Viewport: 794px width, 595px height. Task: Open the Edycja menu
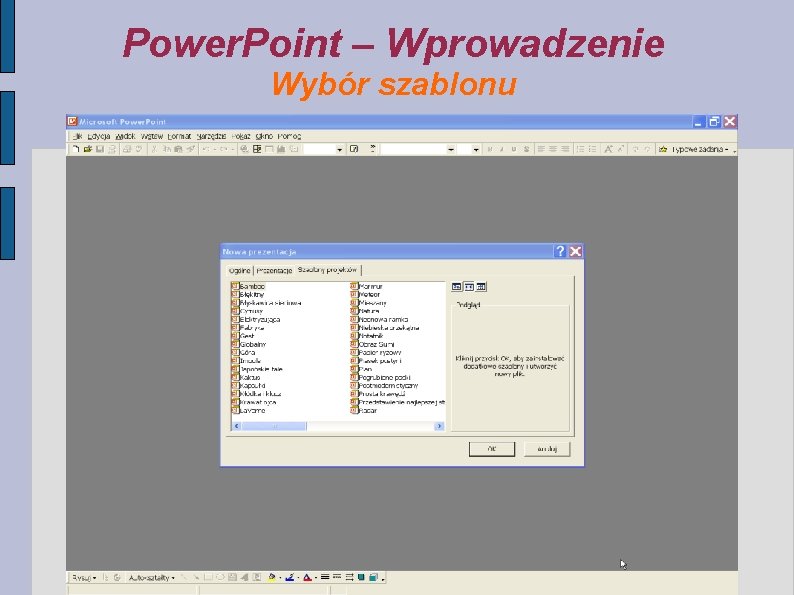click(x=98, y=136)
